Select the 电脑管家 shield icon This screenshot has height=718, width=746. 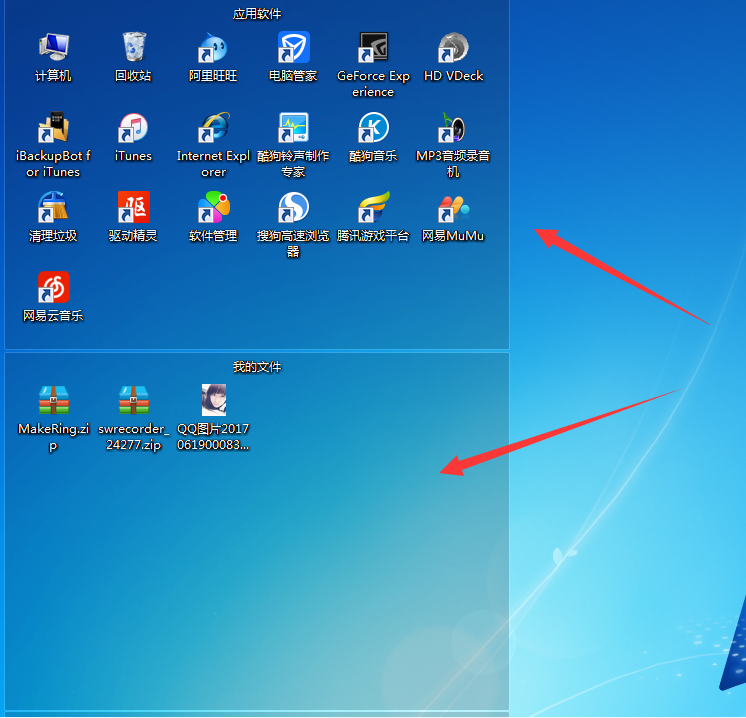(x=294, y=47)
